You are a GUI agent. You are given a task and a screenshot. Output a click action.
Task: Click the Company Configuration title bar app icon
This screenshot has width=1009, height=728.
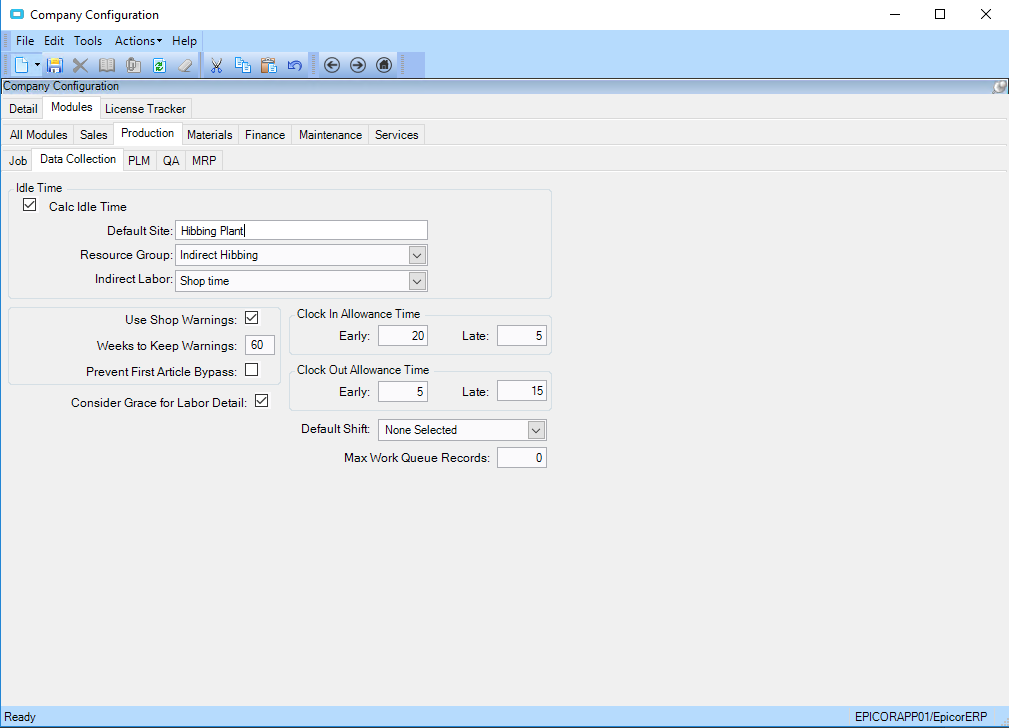click(17, 14)
